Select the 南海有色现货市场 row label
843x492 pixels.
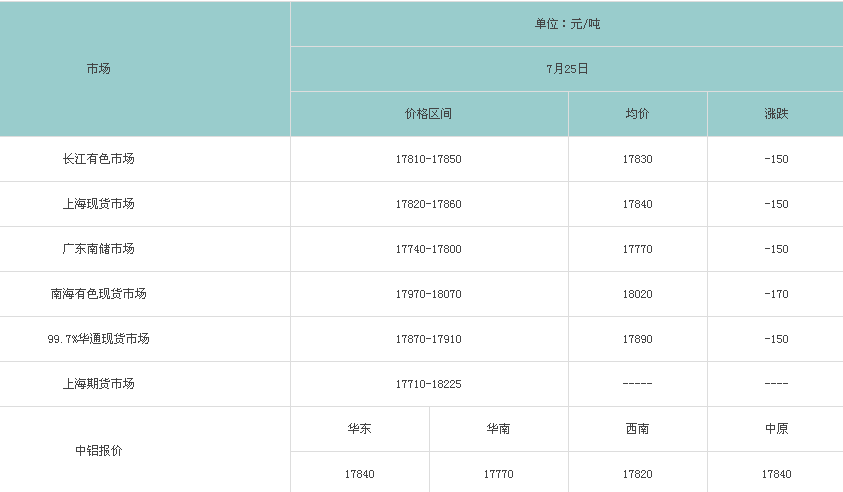point(98,294)
